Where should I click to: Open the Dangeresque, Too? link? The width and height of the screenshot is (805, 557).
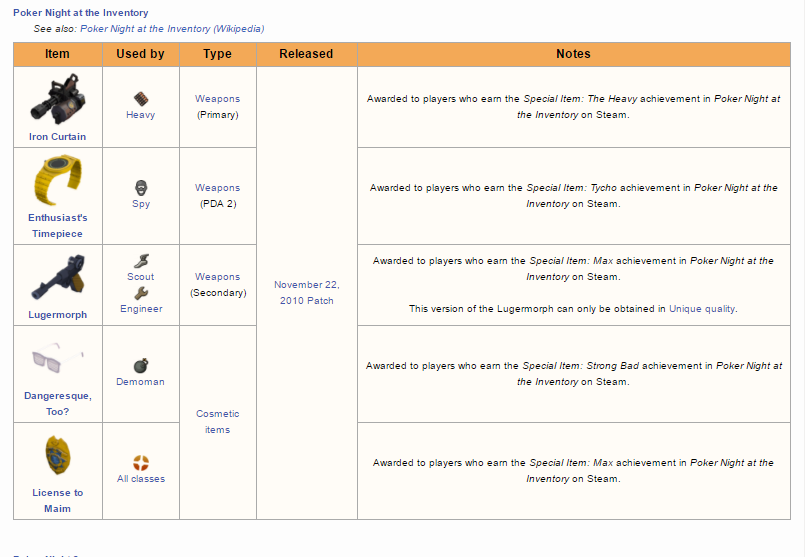coord(58,404)
